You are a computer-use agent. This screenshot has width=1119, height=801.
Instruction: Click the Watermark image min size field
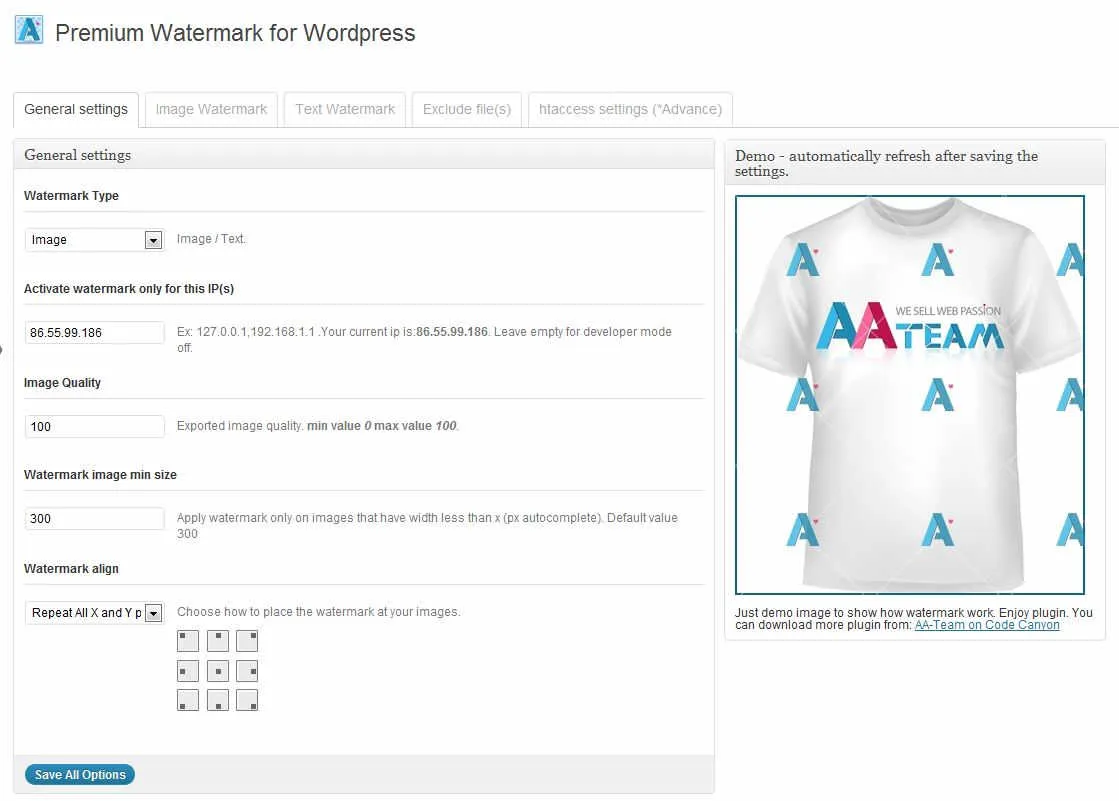(94, 518)
